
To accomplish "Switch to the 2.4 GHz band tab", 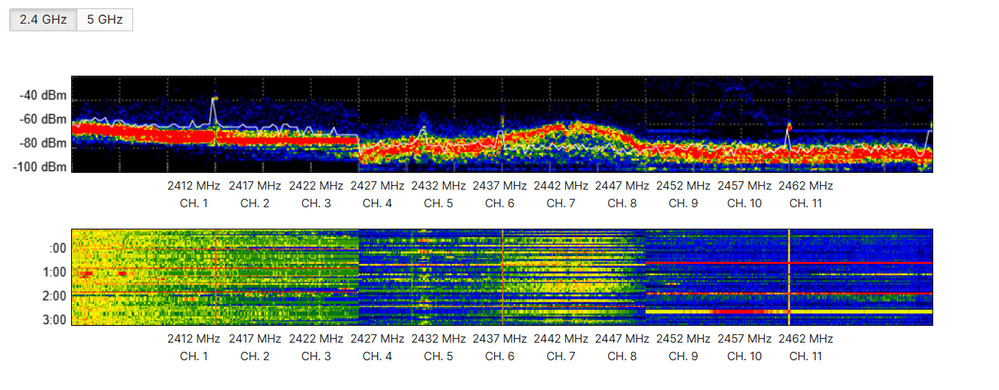I will [43, 20].
